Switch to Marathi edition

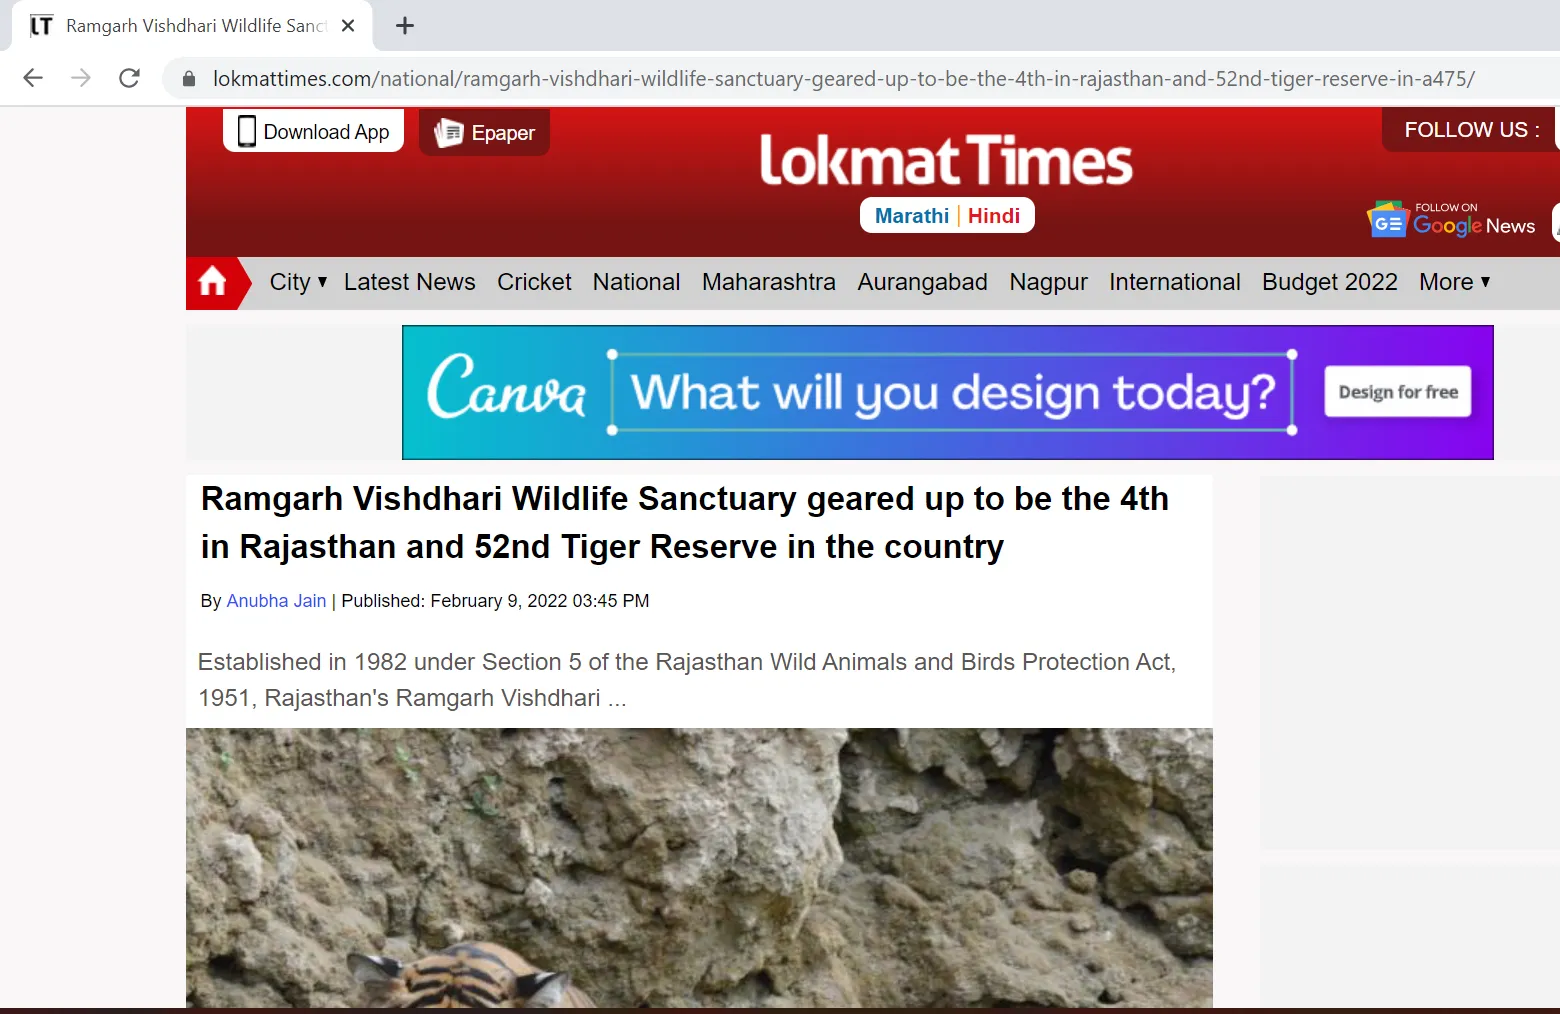(911, 216)
